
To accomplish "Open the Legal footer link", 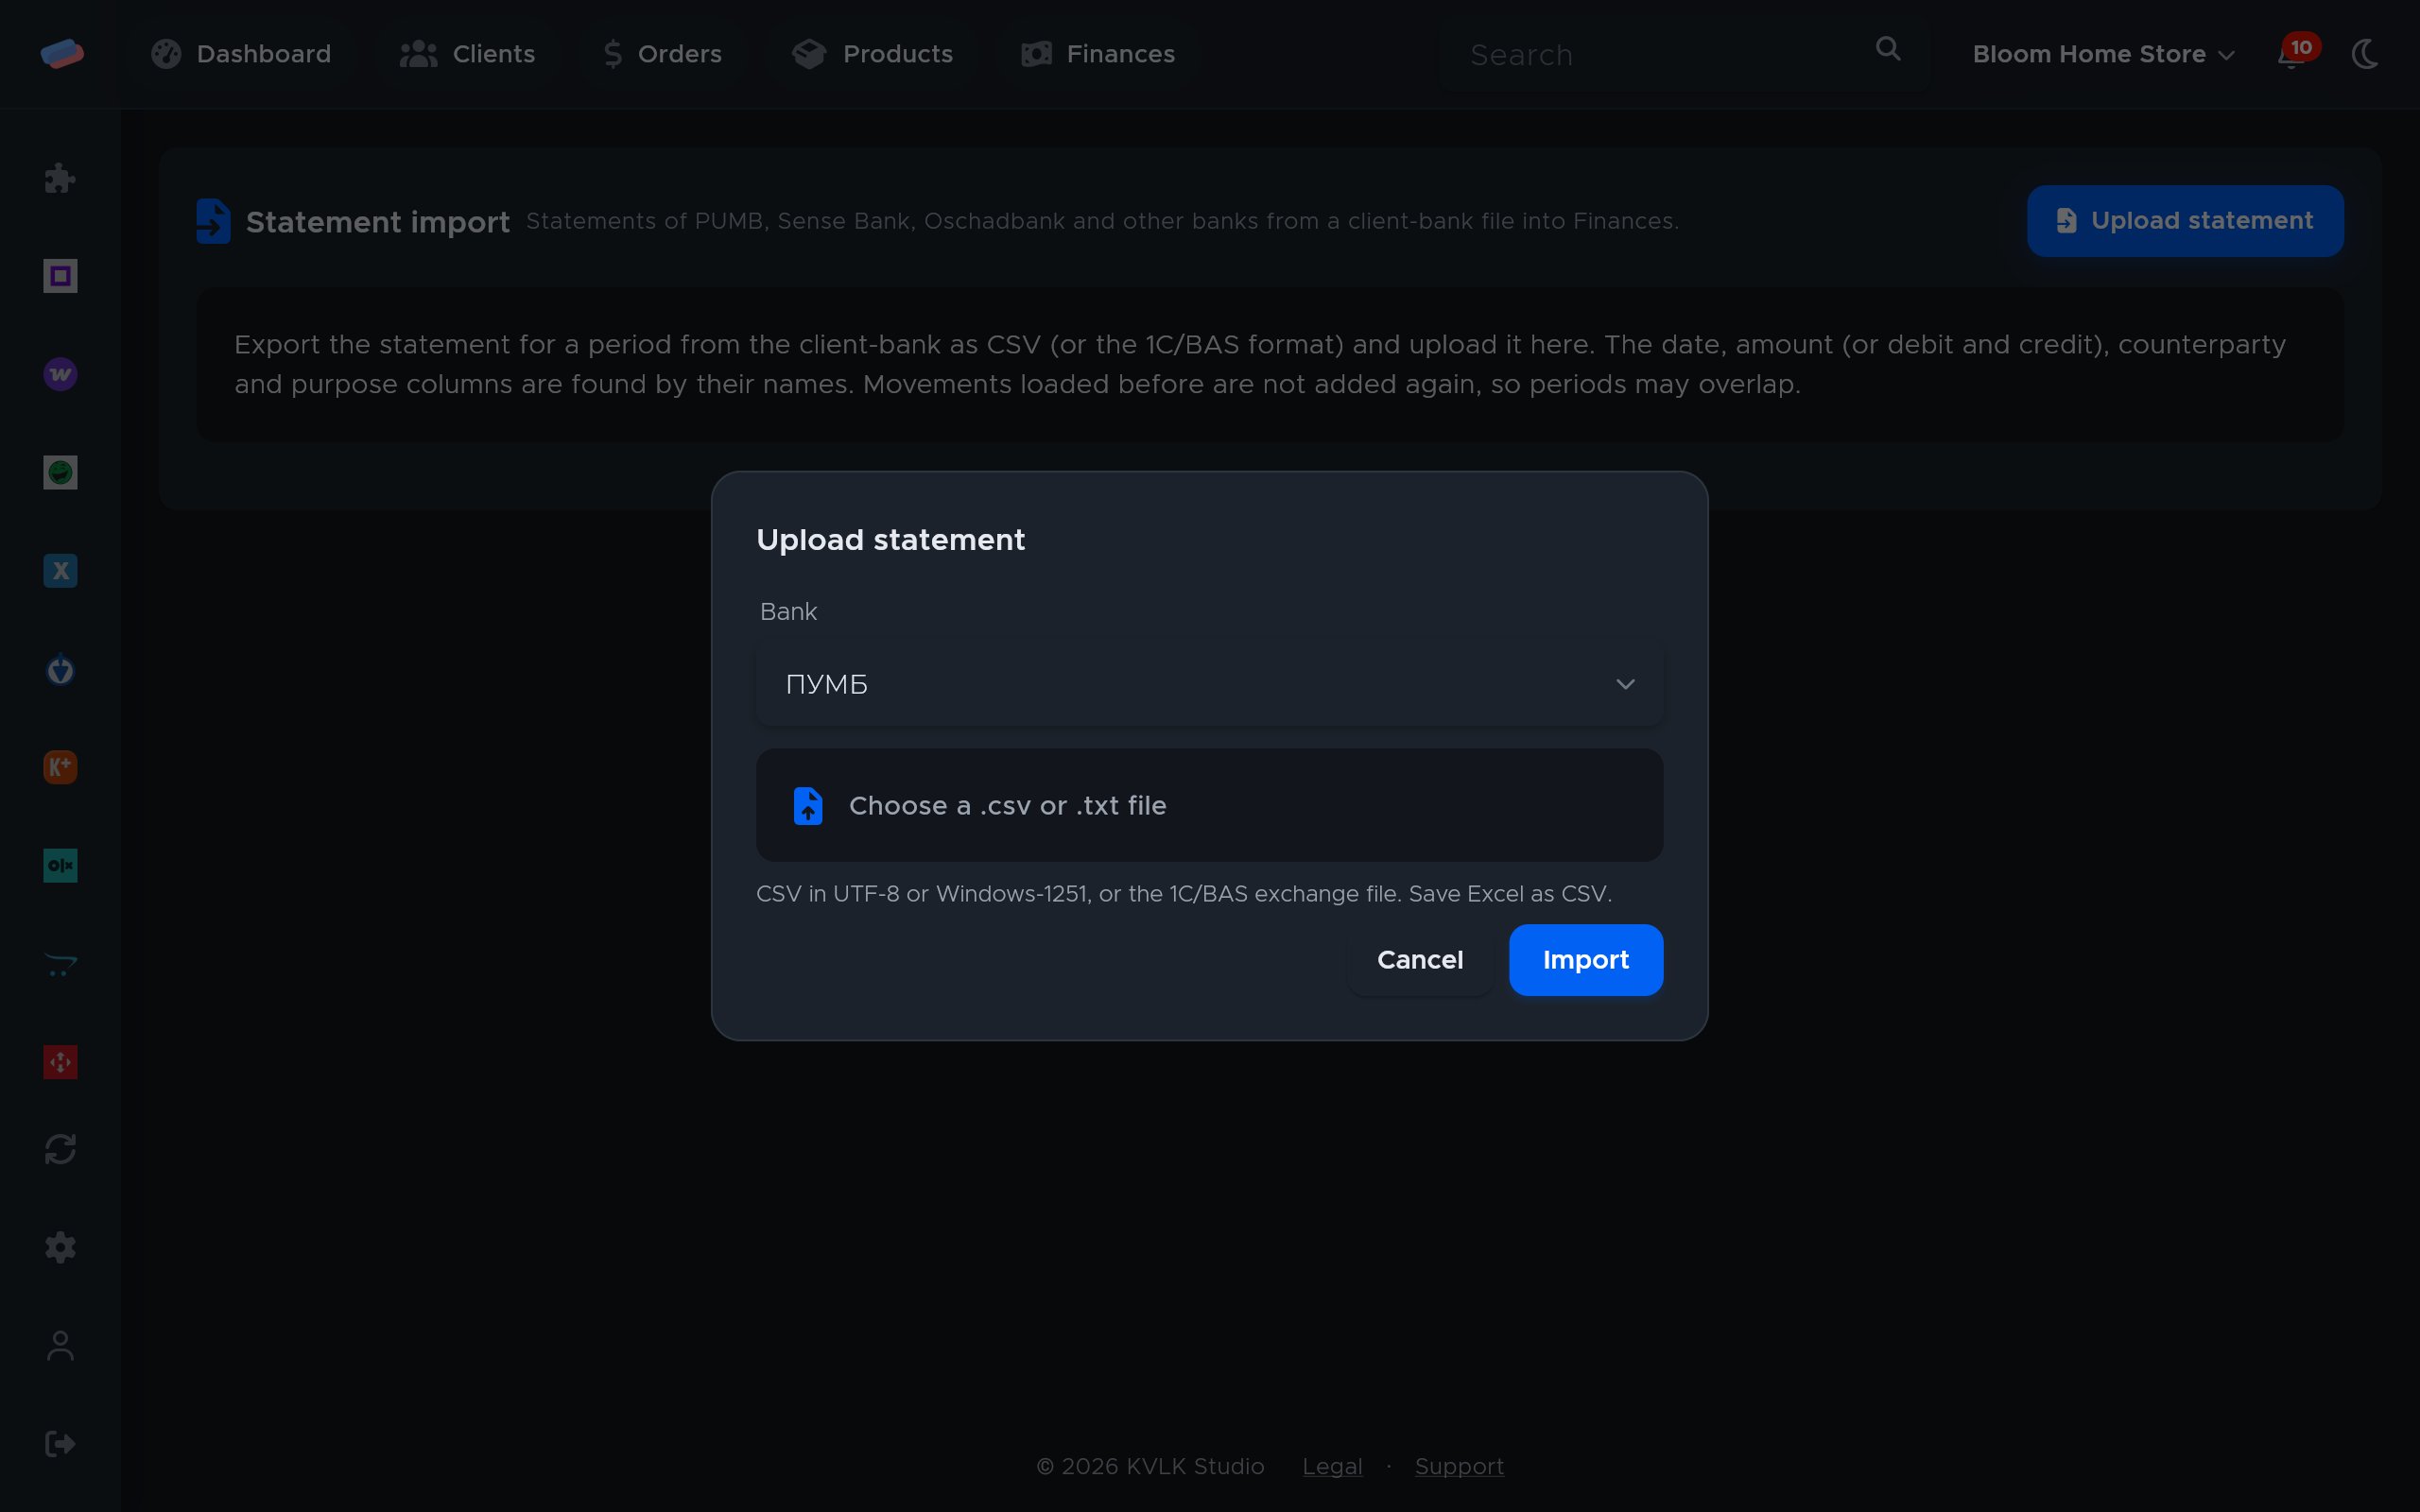I will point(1332,1466).
